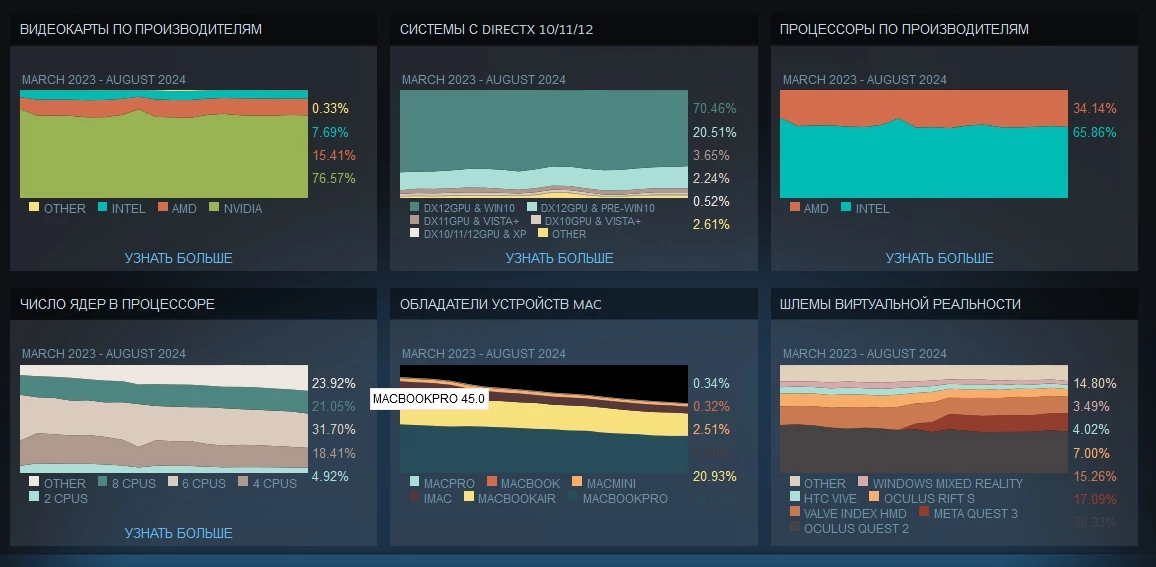This screenshot has height=567, width=1156.
Task: Click the 70.46% value beside the DirectX chart
Action: 714,108
